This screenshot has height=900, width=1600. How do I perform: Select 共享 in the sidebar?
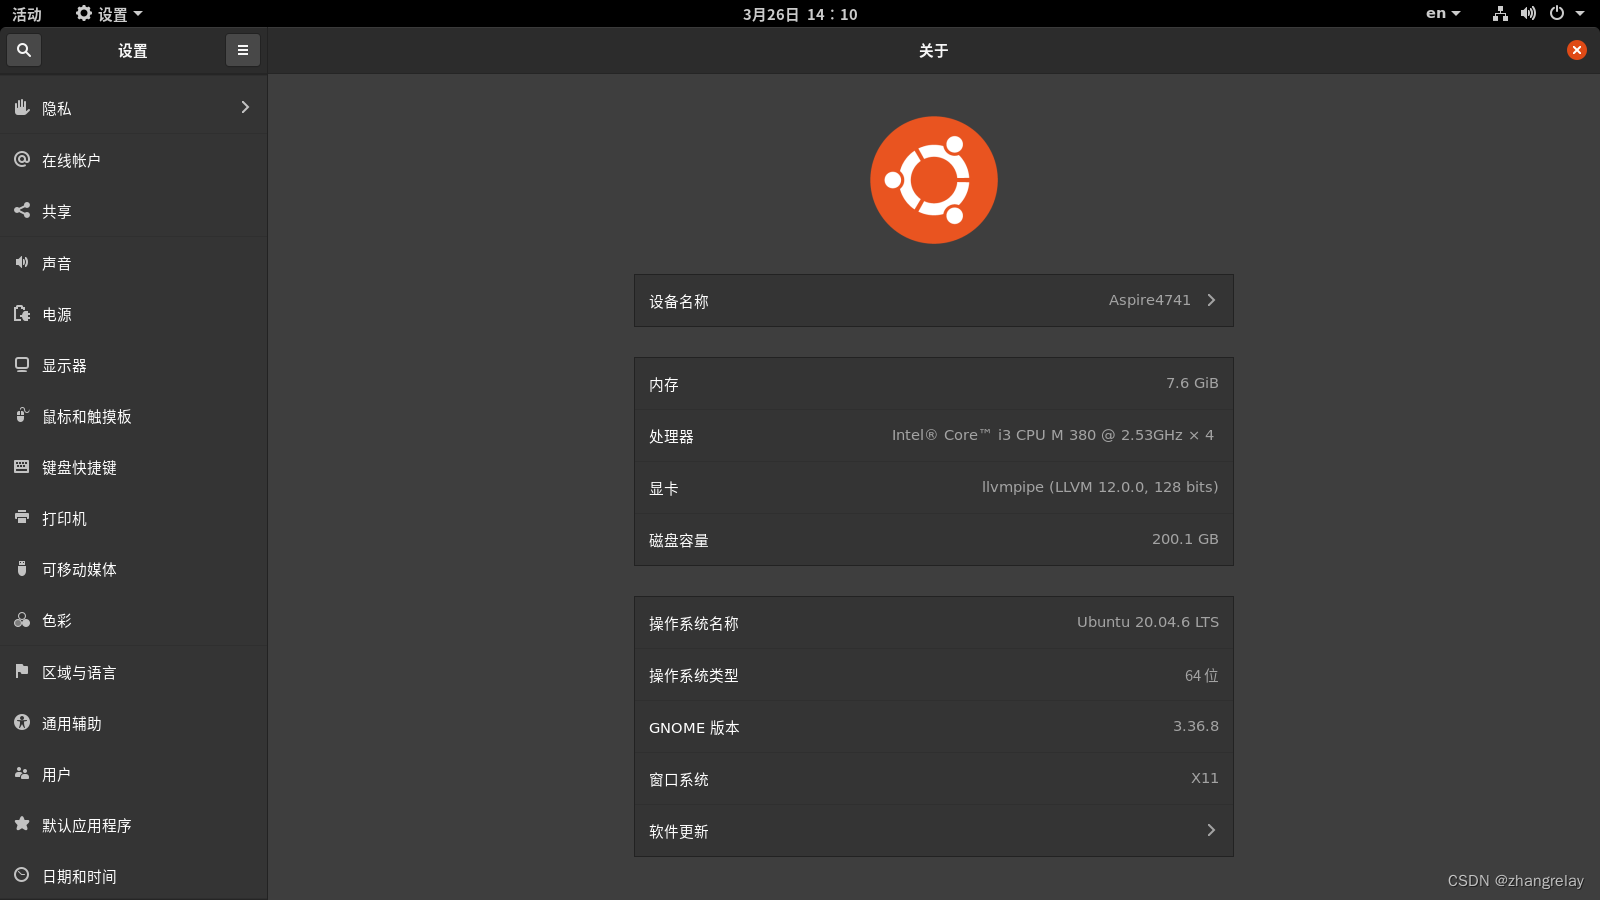pos(134,211)
